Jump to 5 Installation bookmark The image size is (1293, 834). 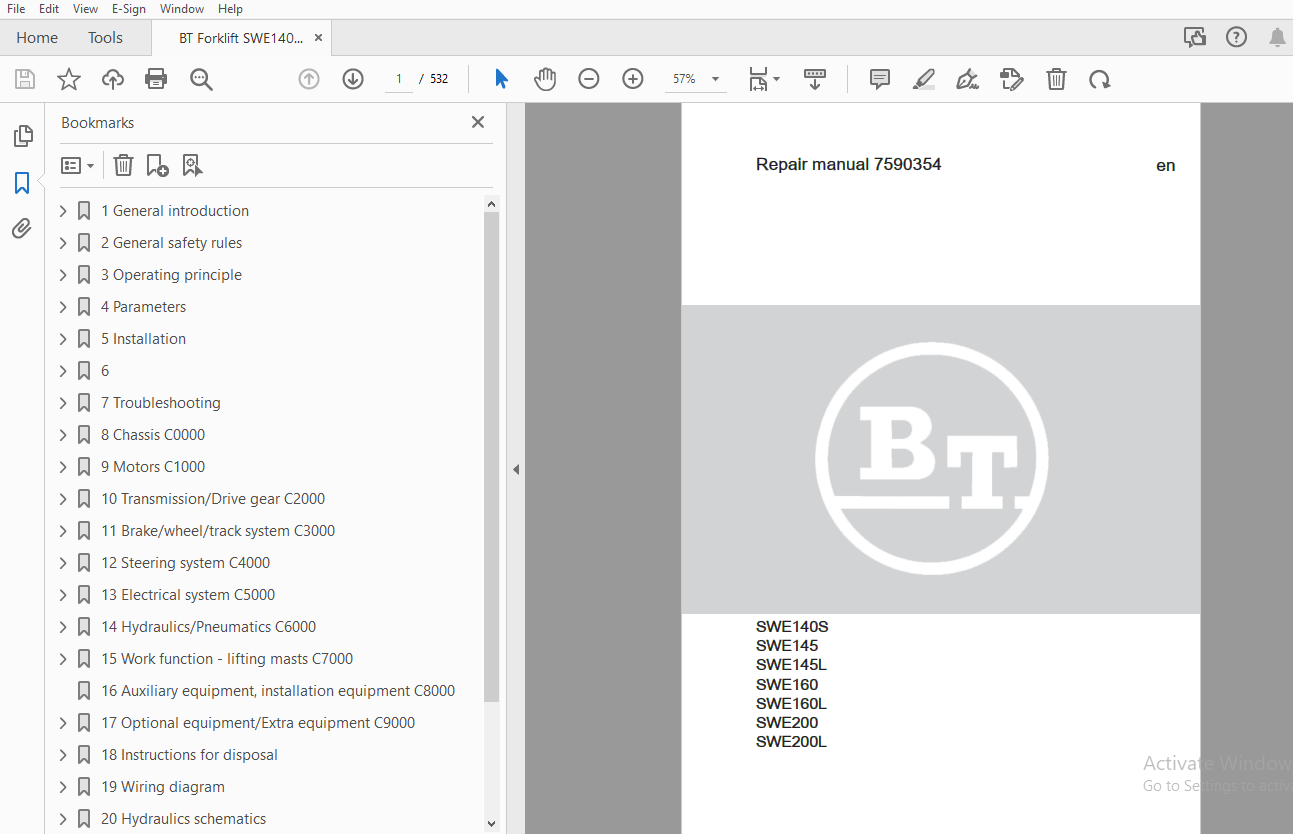pyautogui.click(x=143, y=339)
